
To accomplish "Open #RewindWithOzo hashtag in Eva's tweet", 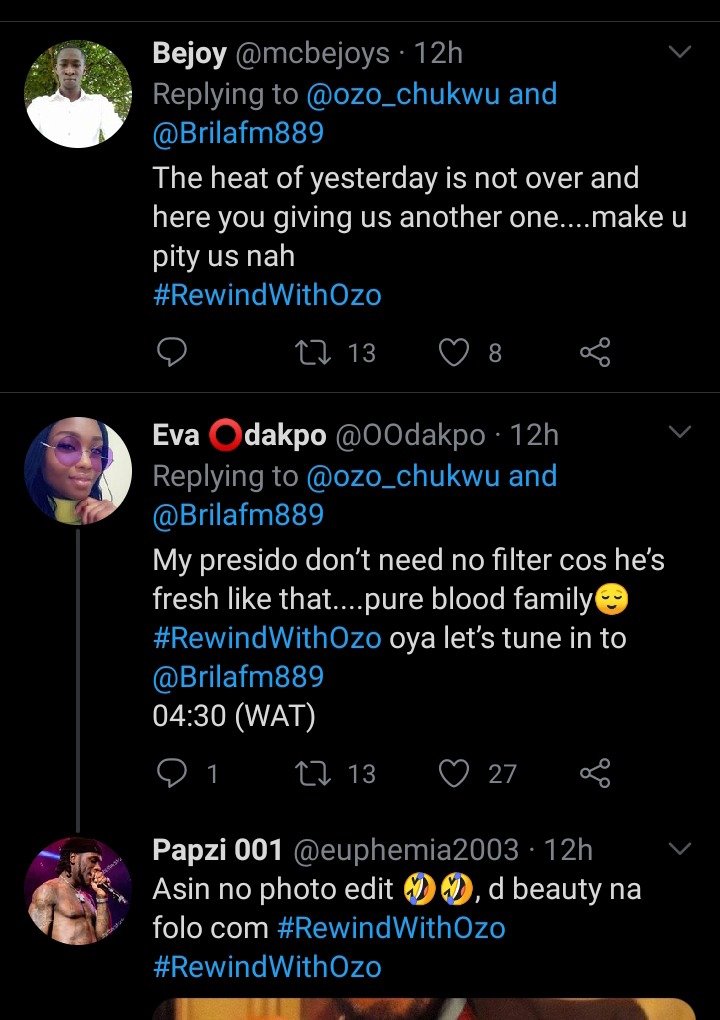I will pyautogui.click(x=267, y=638).
